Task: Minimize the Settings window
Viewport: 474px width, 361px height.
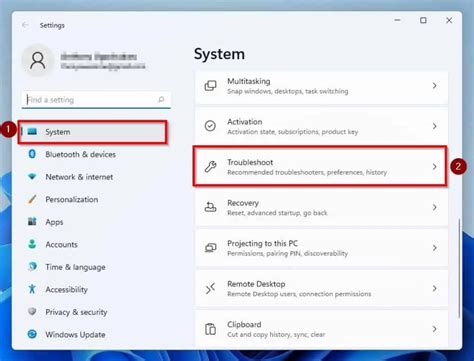Action: (x=397, y=20)
